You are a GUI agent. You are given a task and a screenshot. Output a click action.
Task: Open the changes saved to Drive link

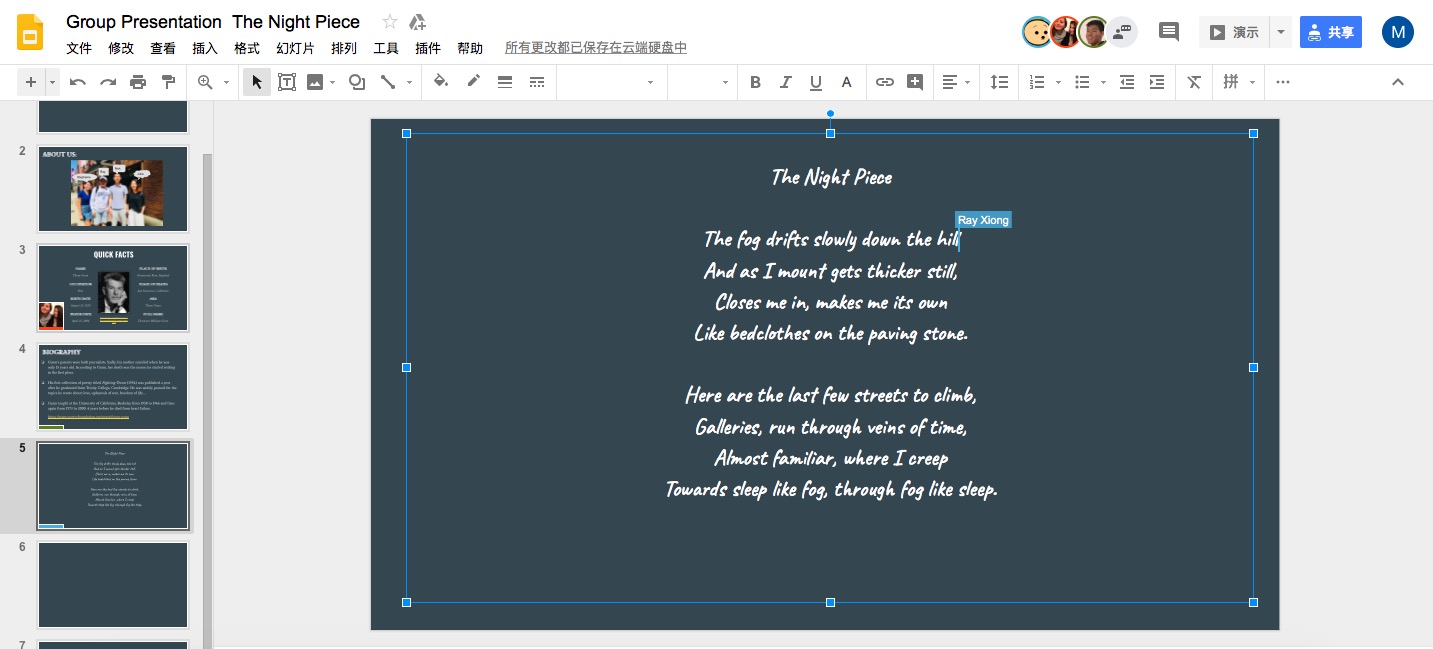(x=595, y=48)
